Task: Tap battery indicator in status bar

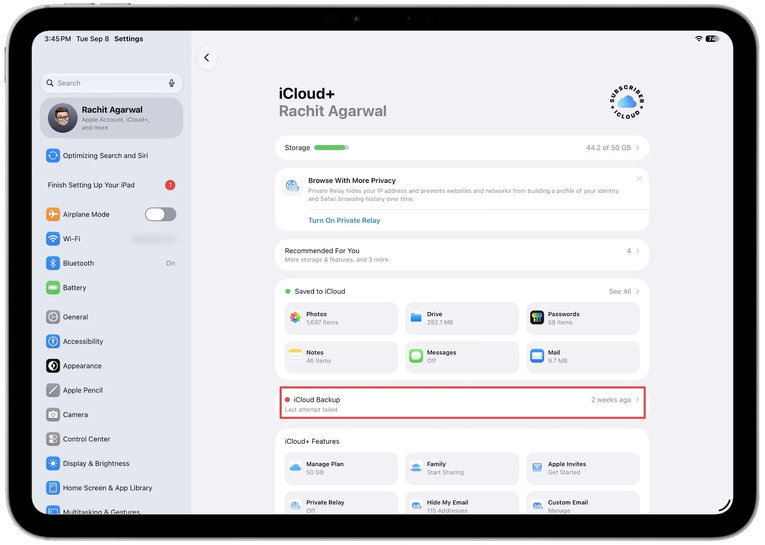Action: (x=712, y=39)
